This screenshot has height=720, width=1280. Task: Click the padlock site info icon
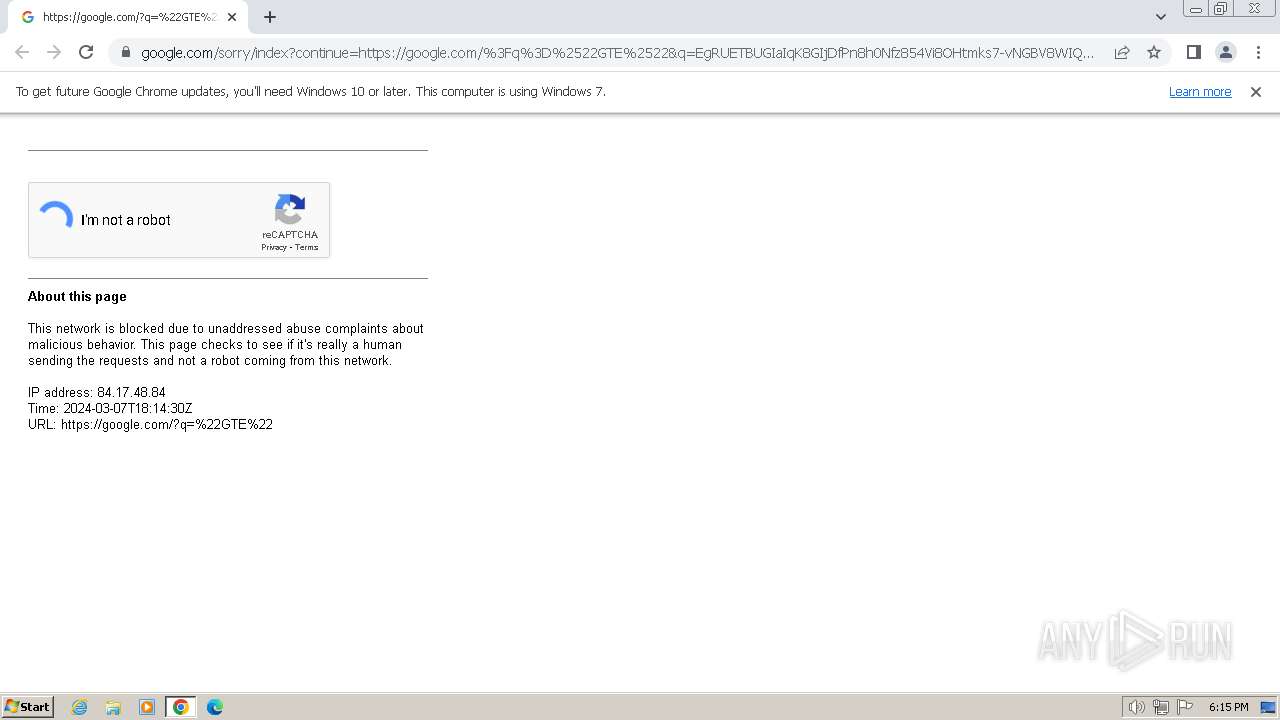pyautogui.click(x=125, y=52)
